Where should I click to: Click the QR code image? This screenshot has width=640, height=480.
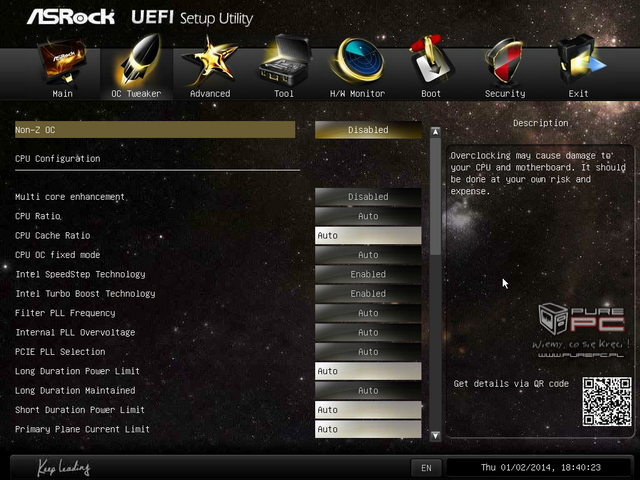607,402
